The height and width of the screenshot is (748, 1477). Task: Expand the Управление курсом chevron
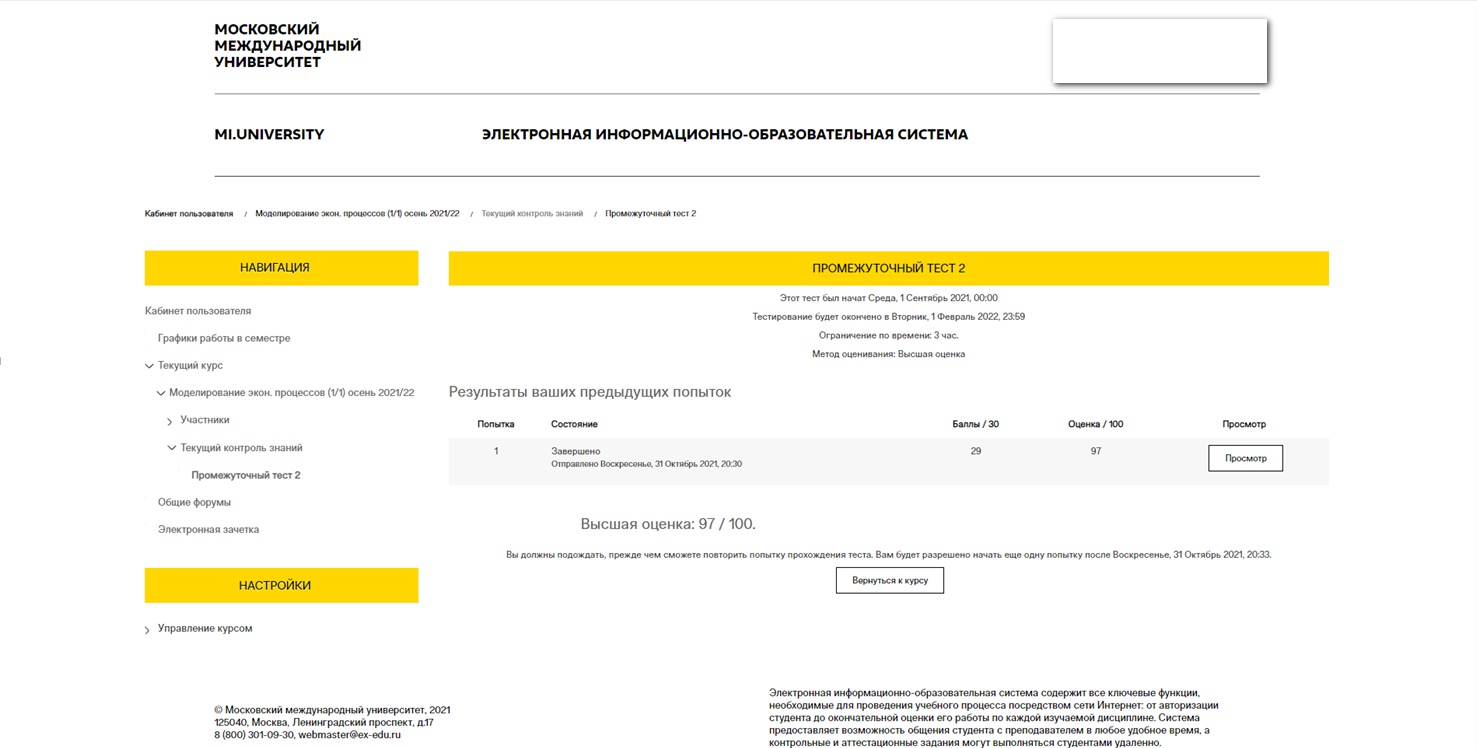click(x=147, y=630)
